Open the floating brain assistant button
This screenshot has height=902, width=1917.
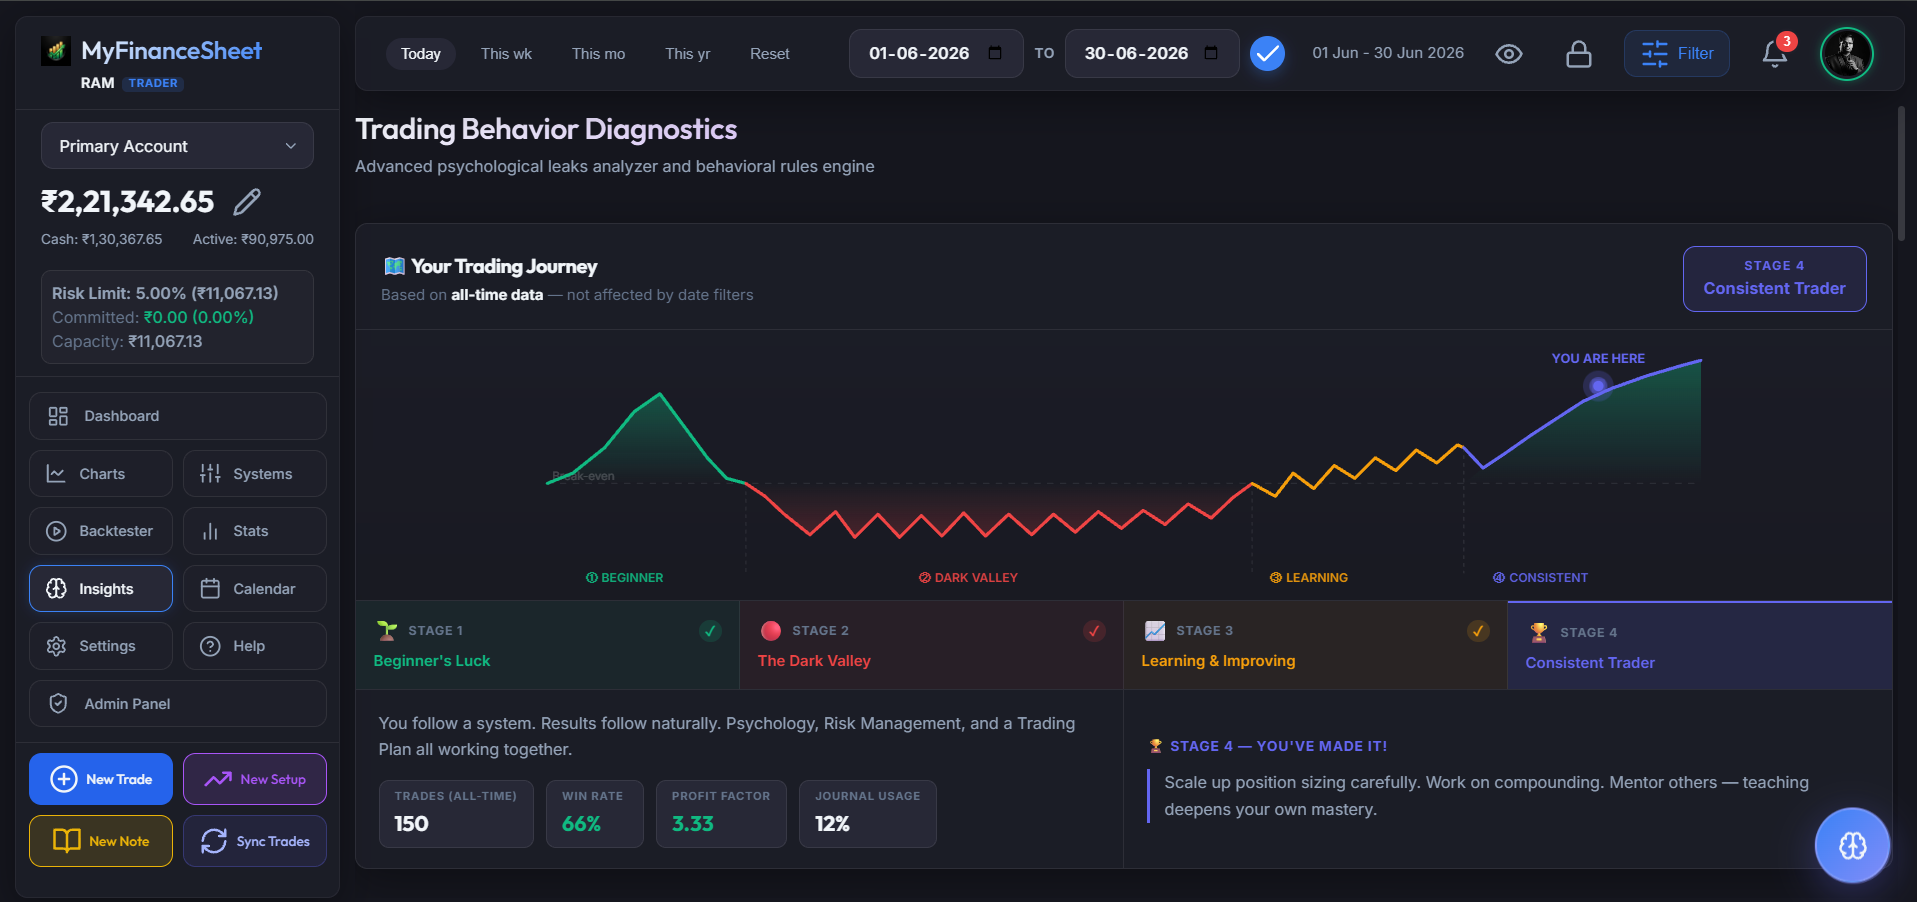click(1852, 845)
